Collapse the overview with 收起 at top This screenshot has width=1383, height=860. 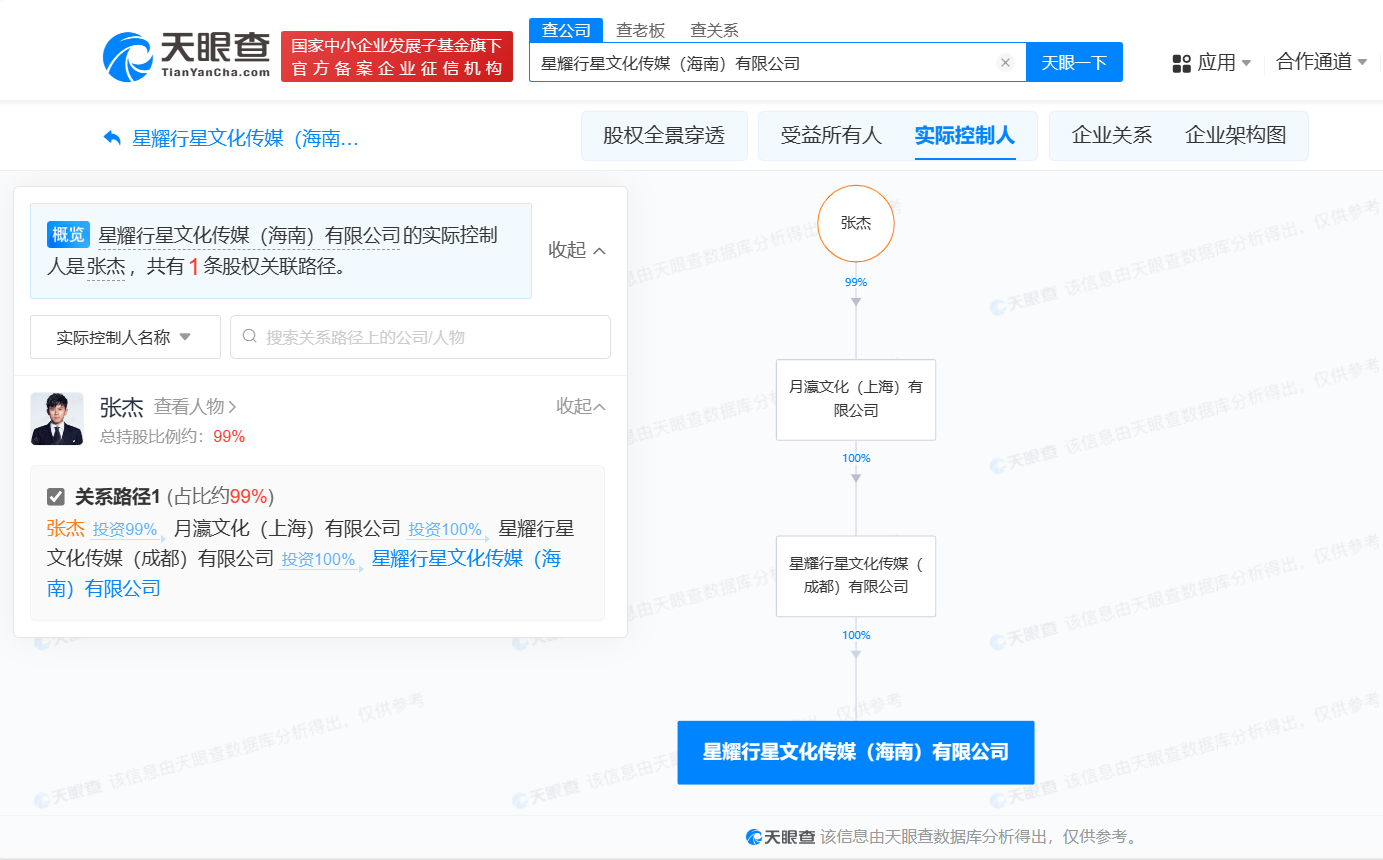[577, 250]
